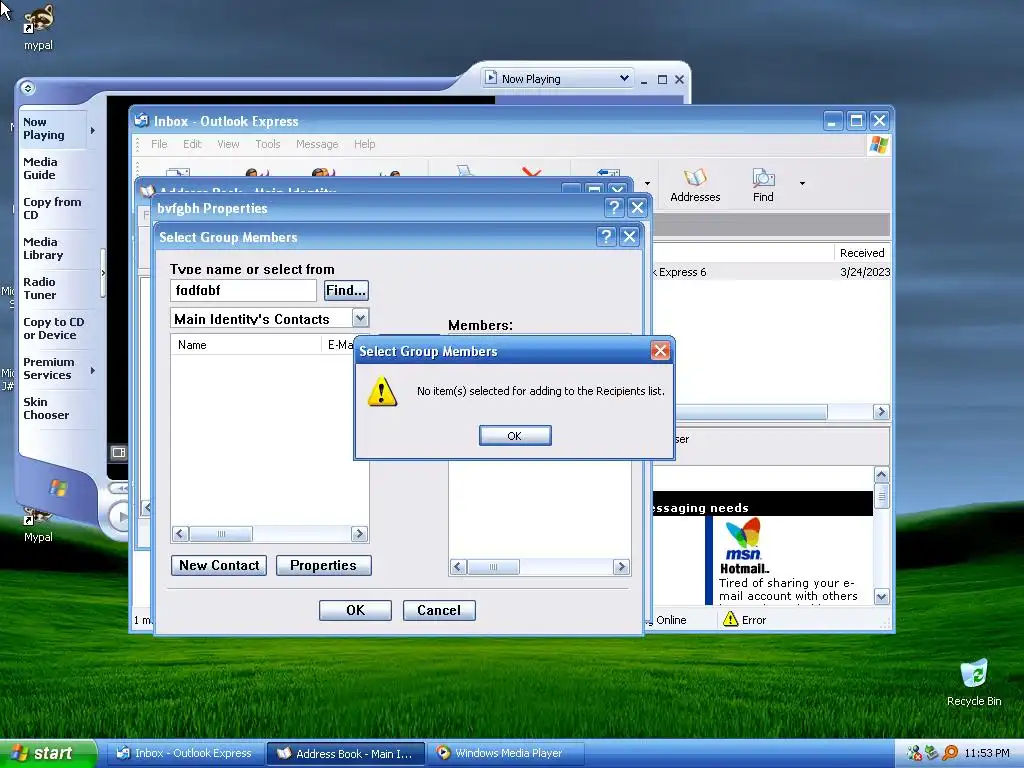
Task: Click the Find toolbar icon in Outlook Express
Action: (763, 185)
